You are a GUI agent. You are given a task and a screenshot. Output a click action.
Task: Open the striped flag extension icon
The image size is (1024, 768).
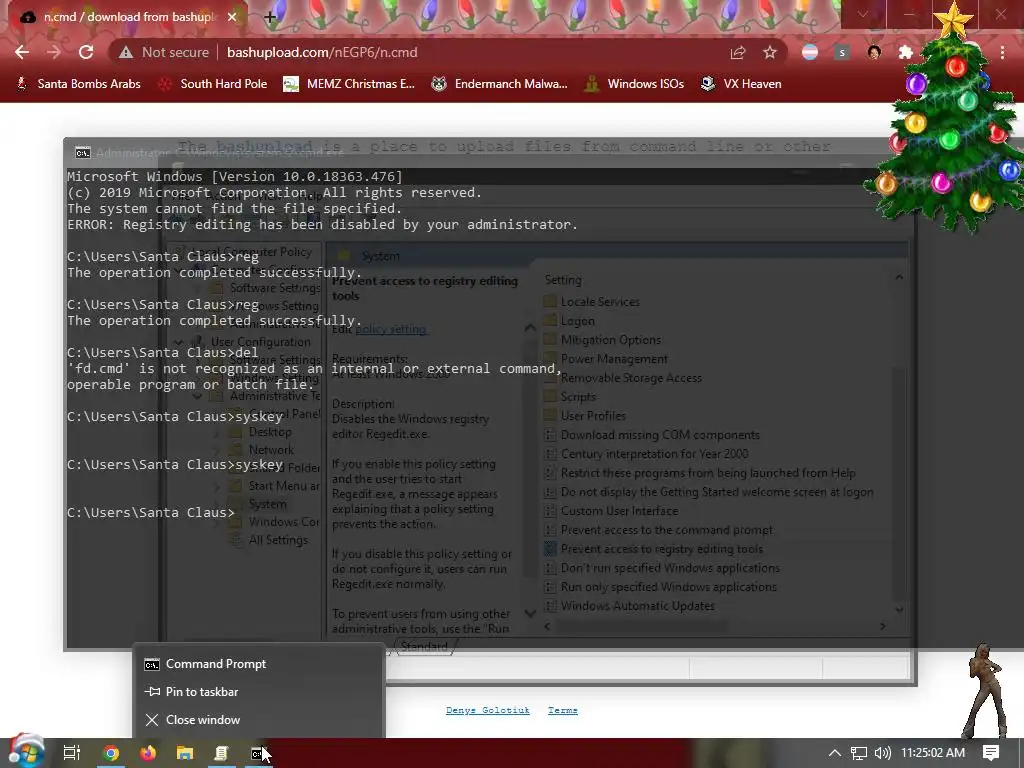click(x=810, y=52)
